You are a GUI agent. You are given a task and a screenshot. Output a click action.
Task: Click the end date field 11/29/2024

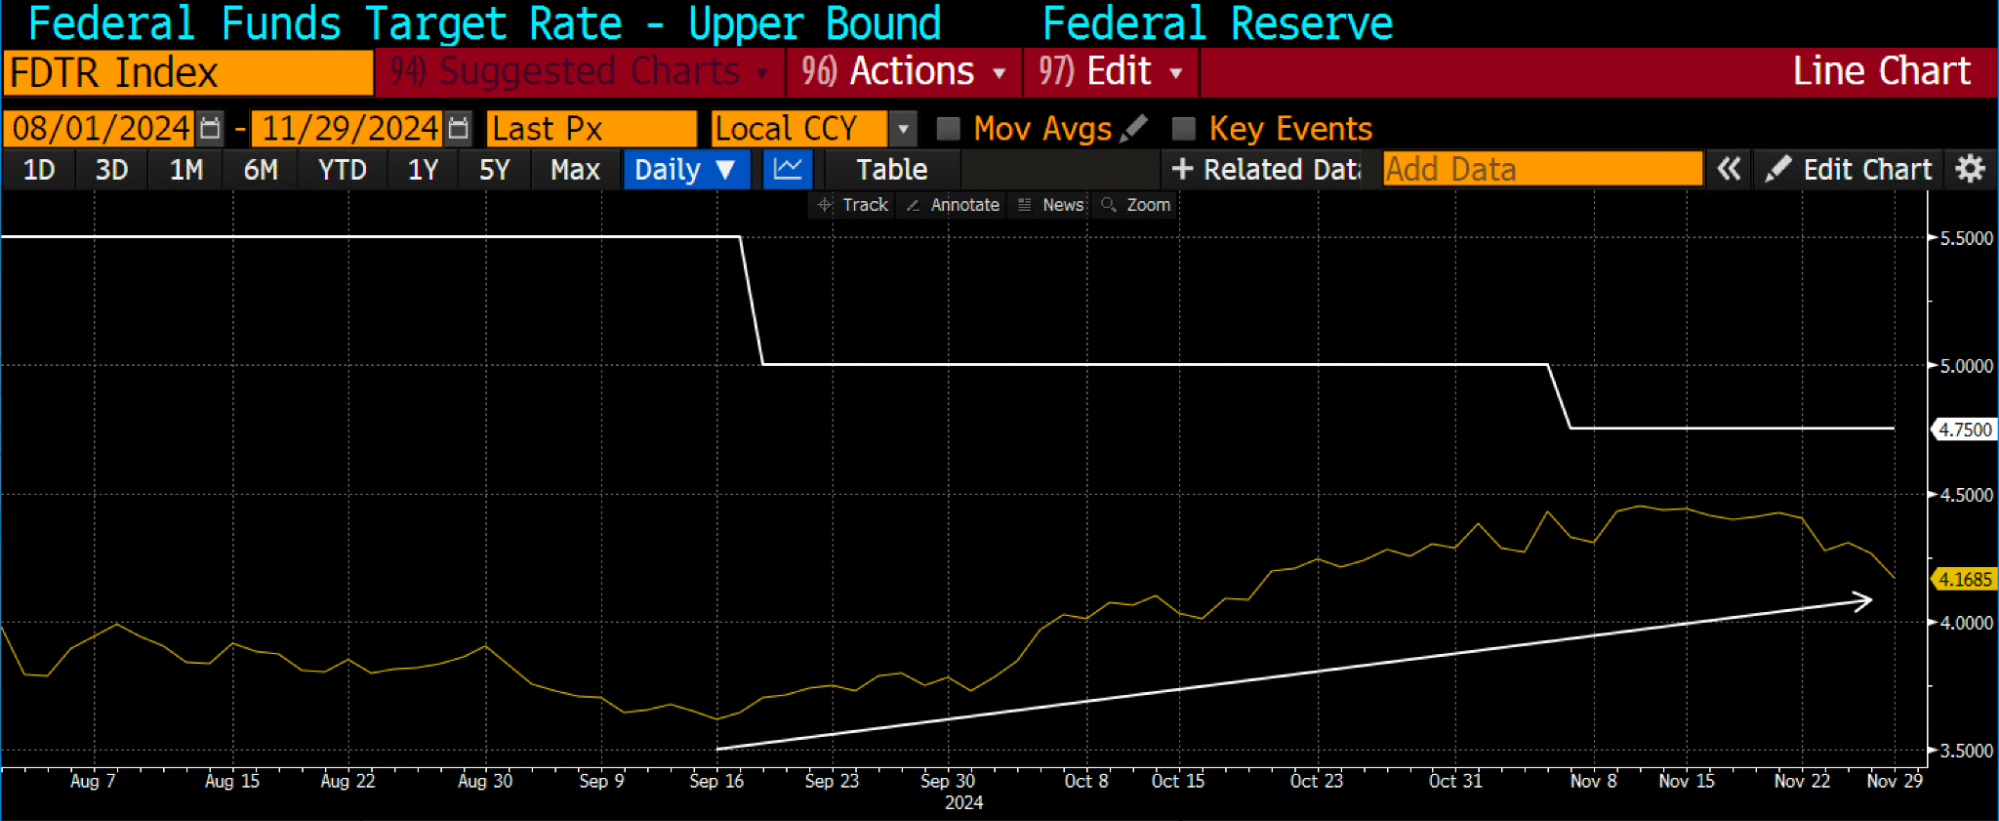347,129
